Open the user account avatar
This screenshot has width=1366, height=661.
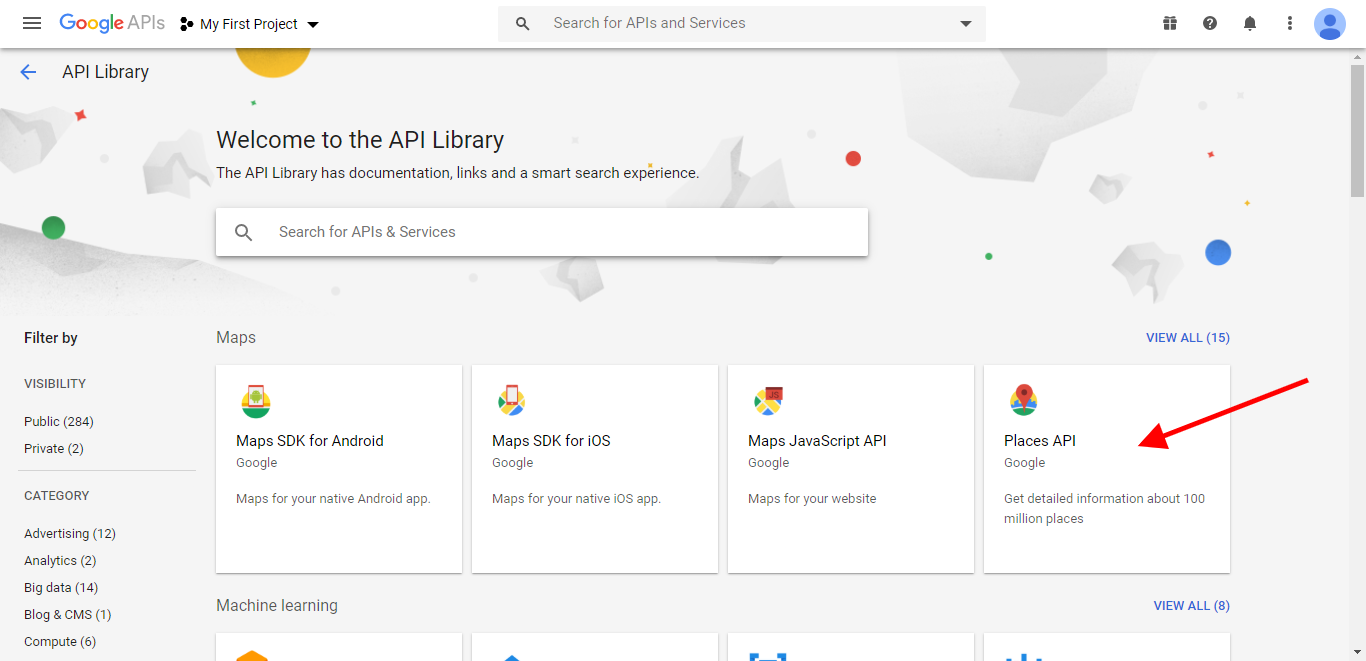1330,23
